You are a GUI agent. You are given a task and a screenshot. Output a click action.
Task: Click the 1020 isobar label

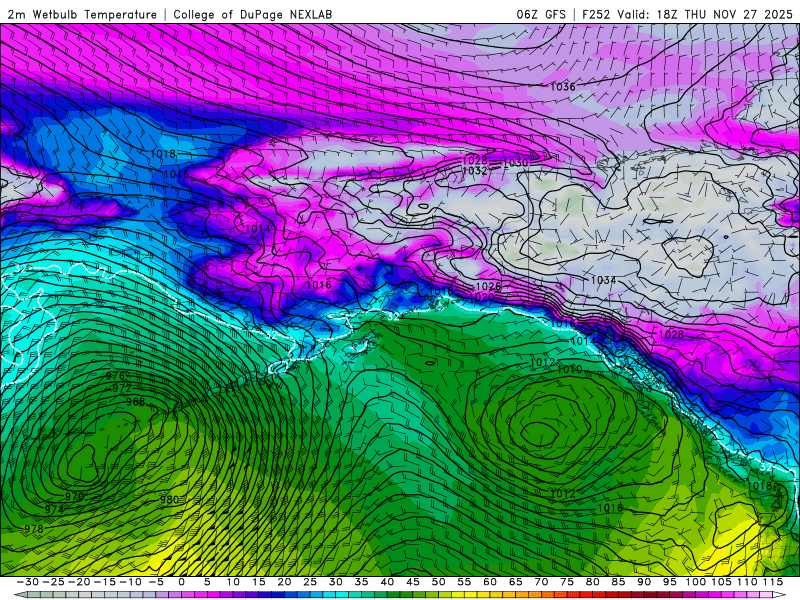tap(482, 297)
